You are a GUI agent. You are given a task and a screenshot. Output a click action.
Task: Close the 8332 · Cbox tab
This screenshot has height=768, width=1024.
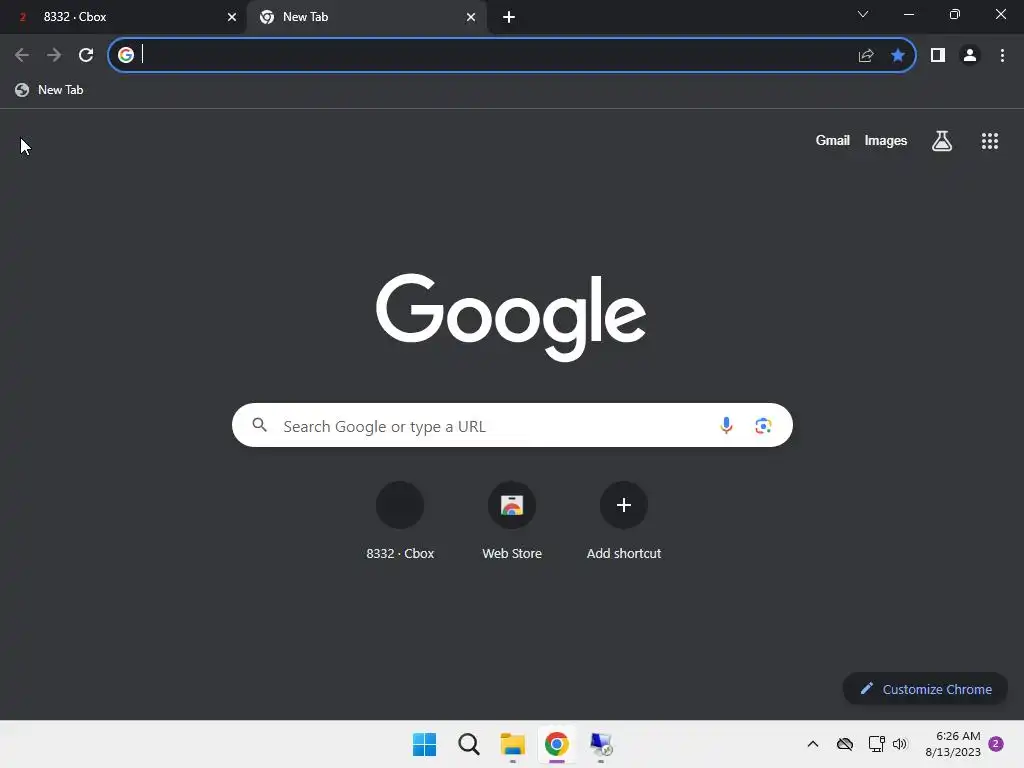pyautogui.click(x=232, y=17)
